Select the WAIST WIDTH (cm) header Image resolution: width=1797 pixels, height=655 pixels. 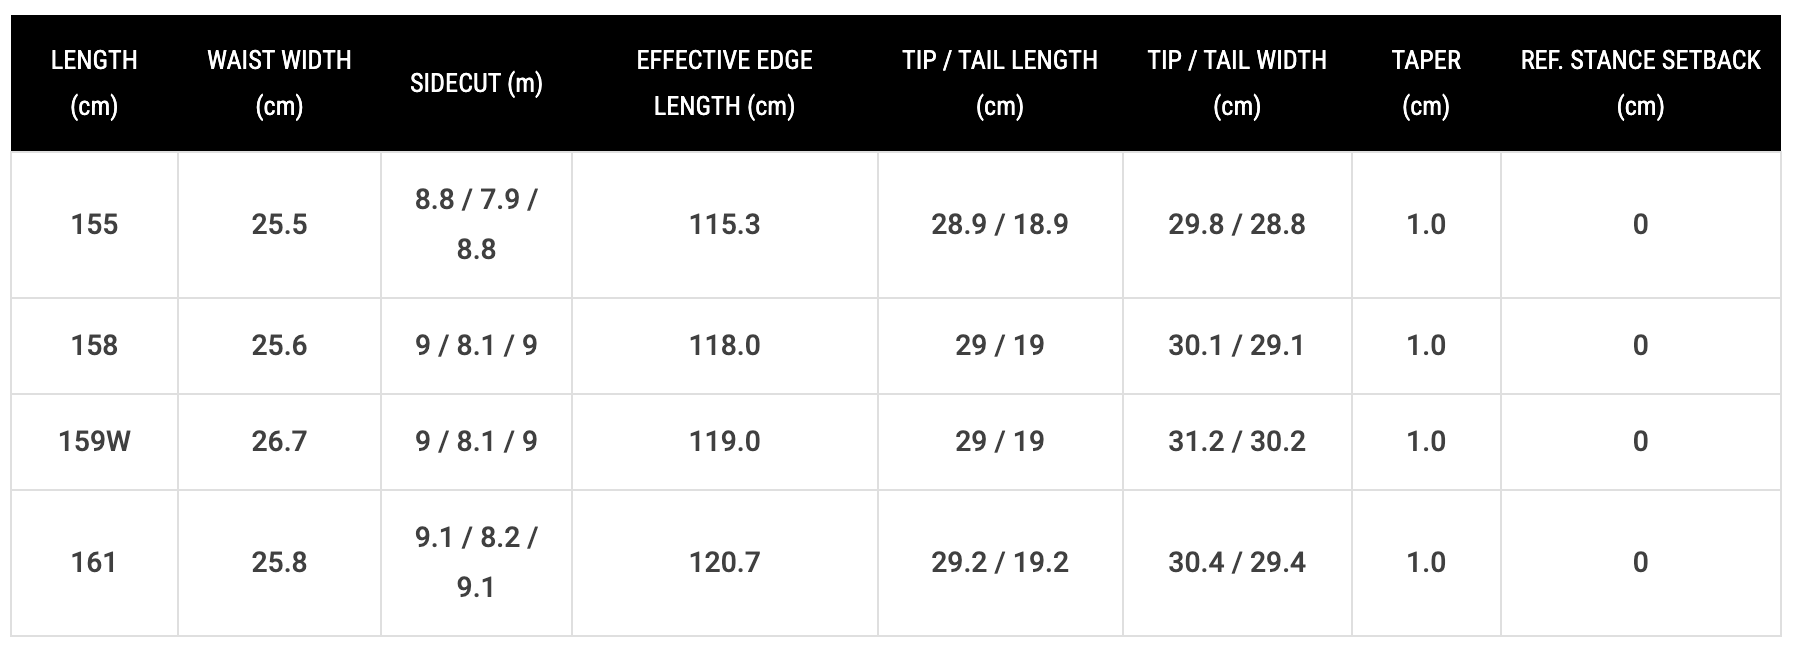[279, 83]
